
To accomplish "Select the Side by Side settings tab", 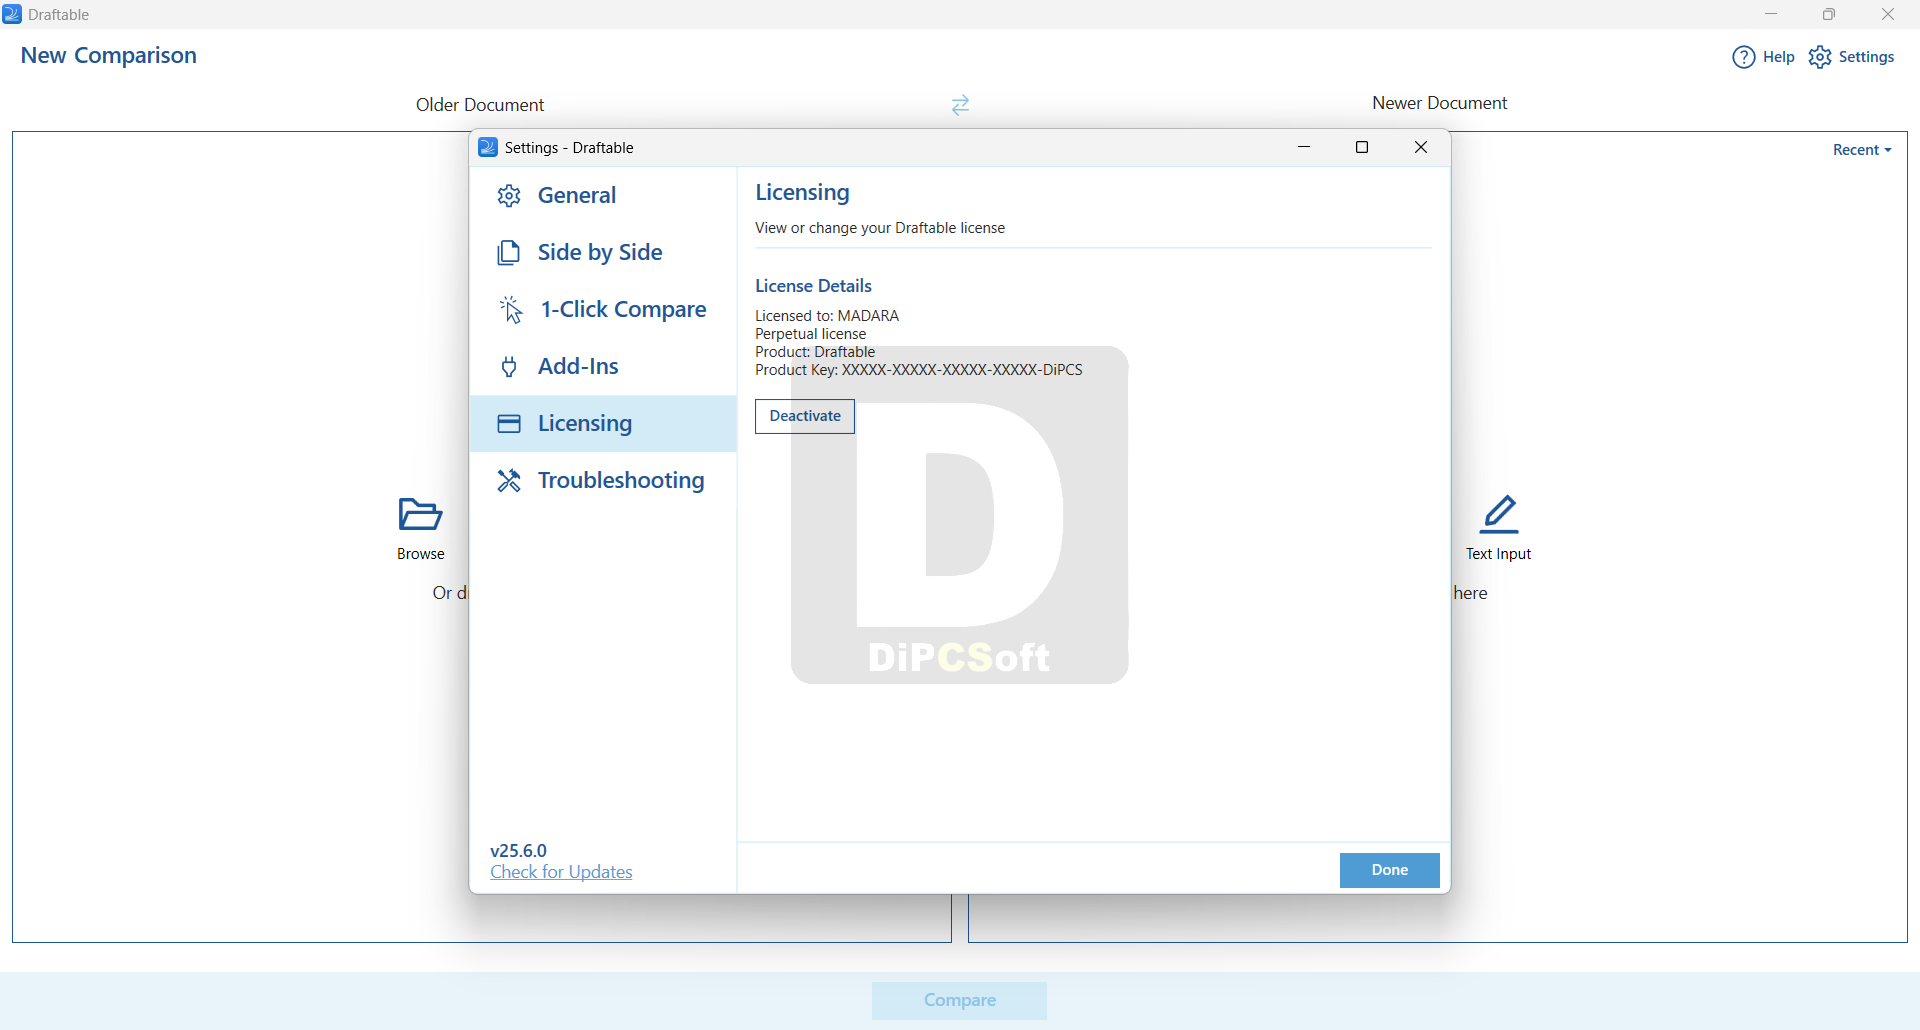I will tap(603, 252).
